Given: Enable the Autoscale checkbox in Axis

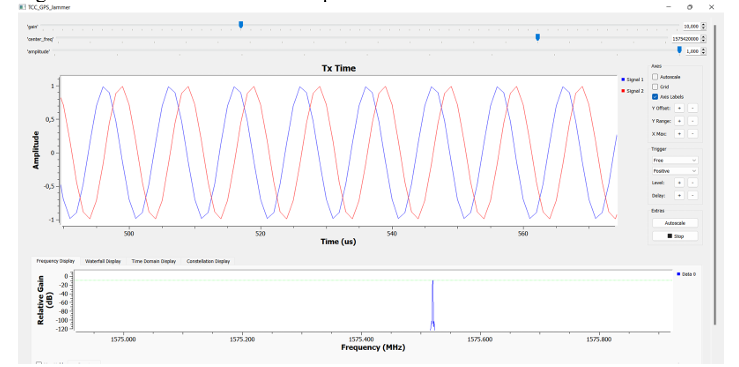Looking at the screenshot, I should point(655,77).
